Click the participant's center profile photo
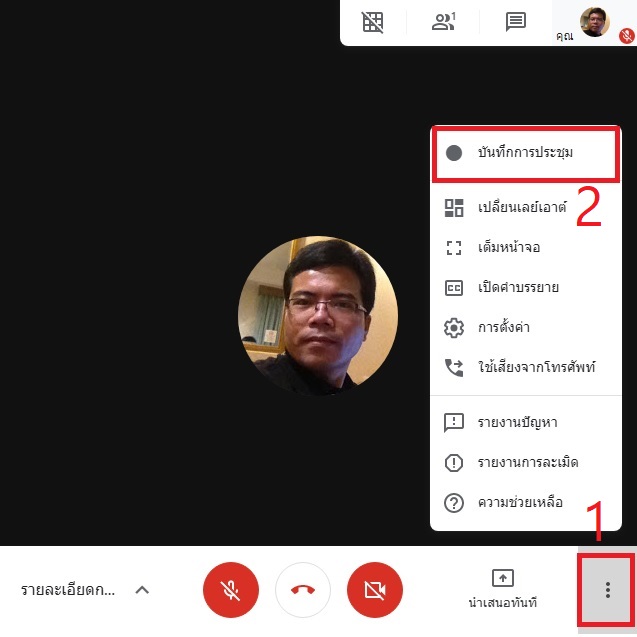 pyautogui.click(x=318, y=316)
